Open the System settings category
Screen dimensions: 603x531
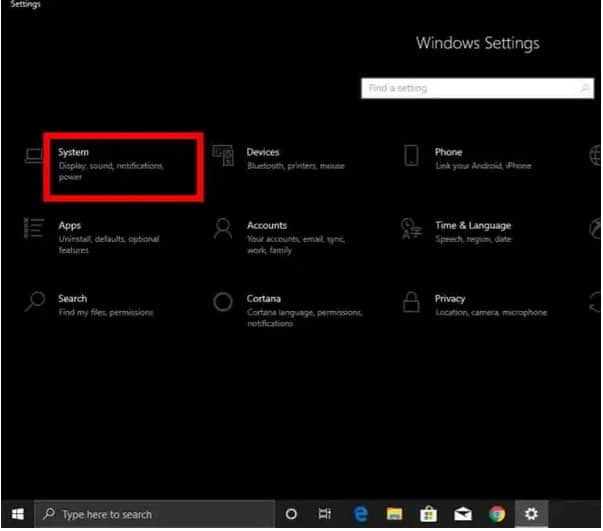73,152
